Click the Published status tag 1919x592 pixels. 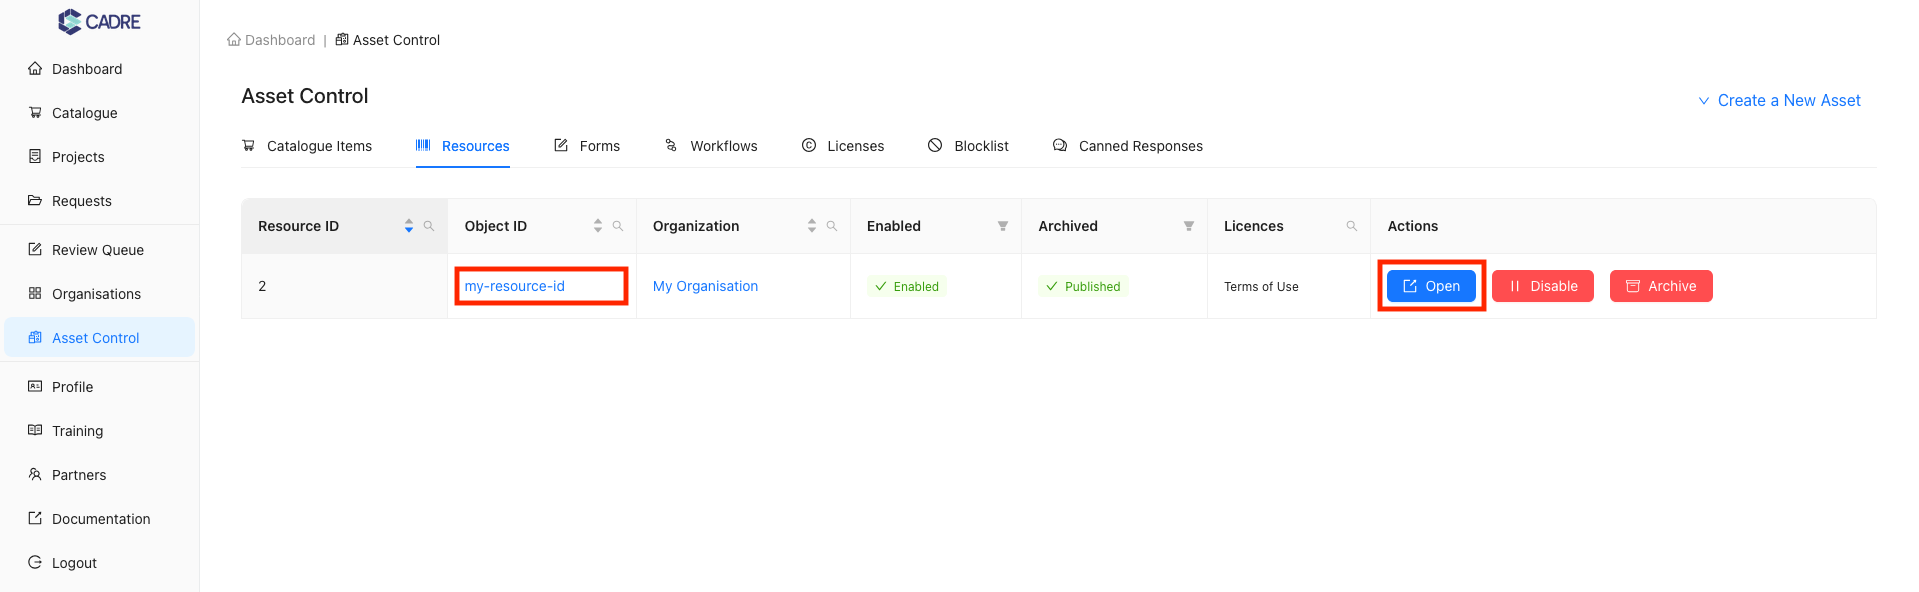coord(1083,286)
